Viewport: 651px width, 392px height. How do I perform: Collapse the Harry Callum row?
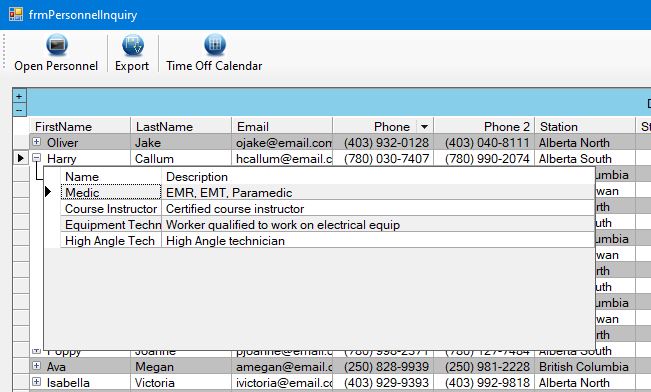(x=37, y=157)
